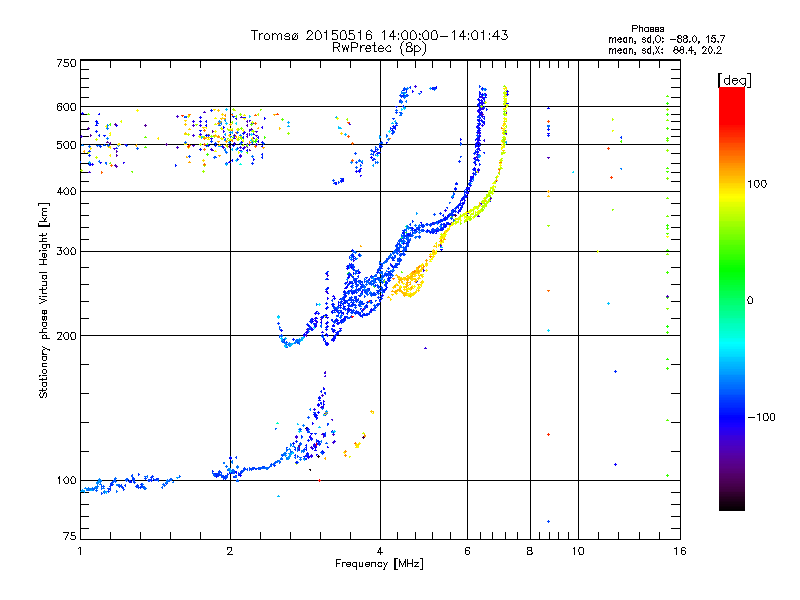The image size is (800, 600).
Task: Click the '600' virtual height tick label
Action: point(66,107)
